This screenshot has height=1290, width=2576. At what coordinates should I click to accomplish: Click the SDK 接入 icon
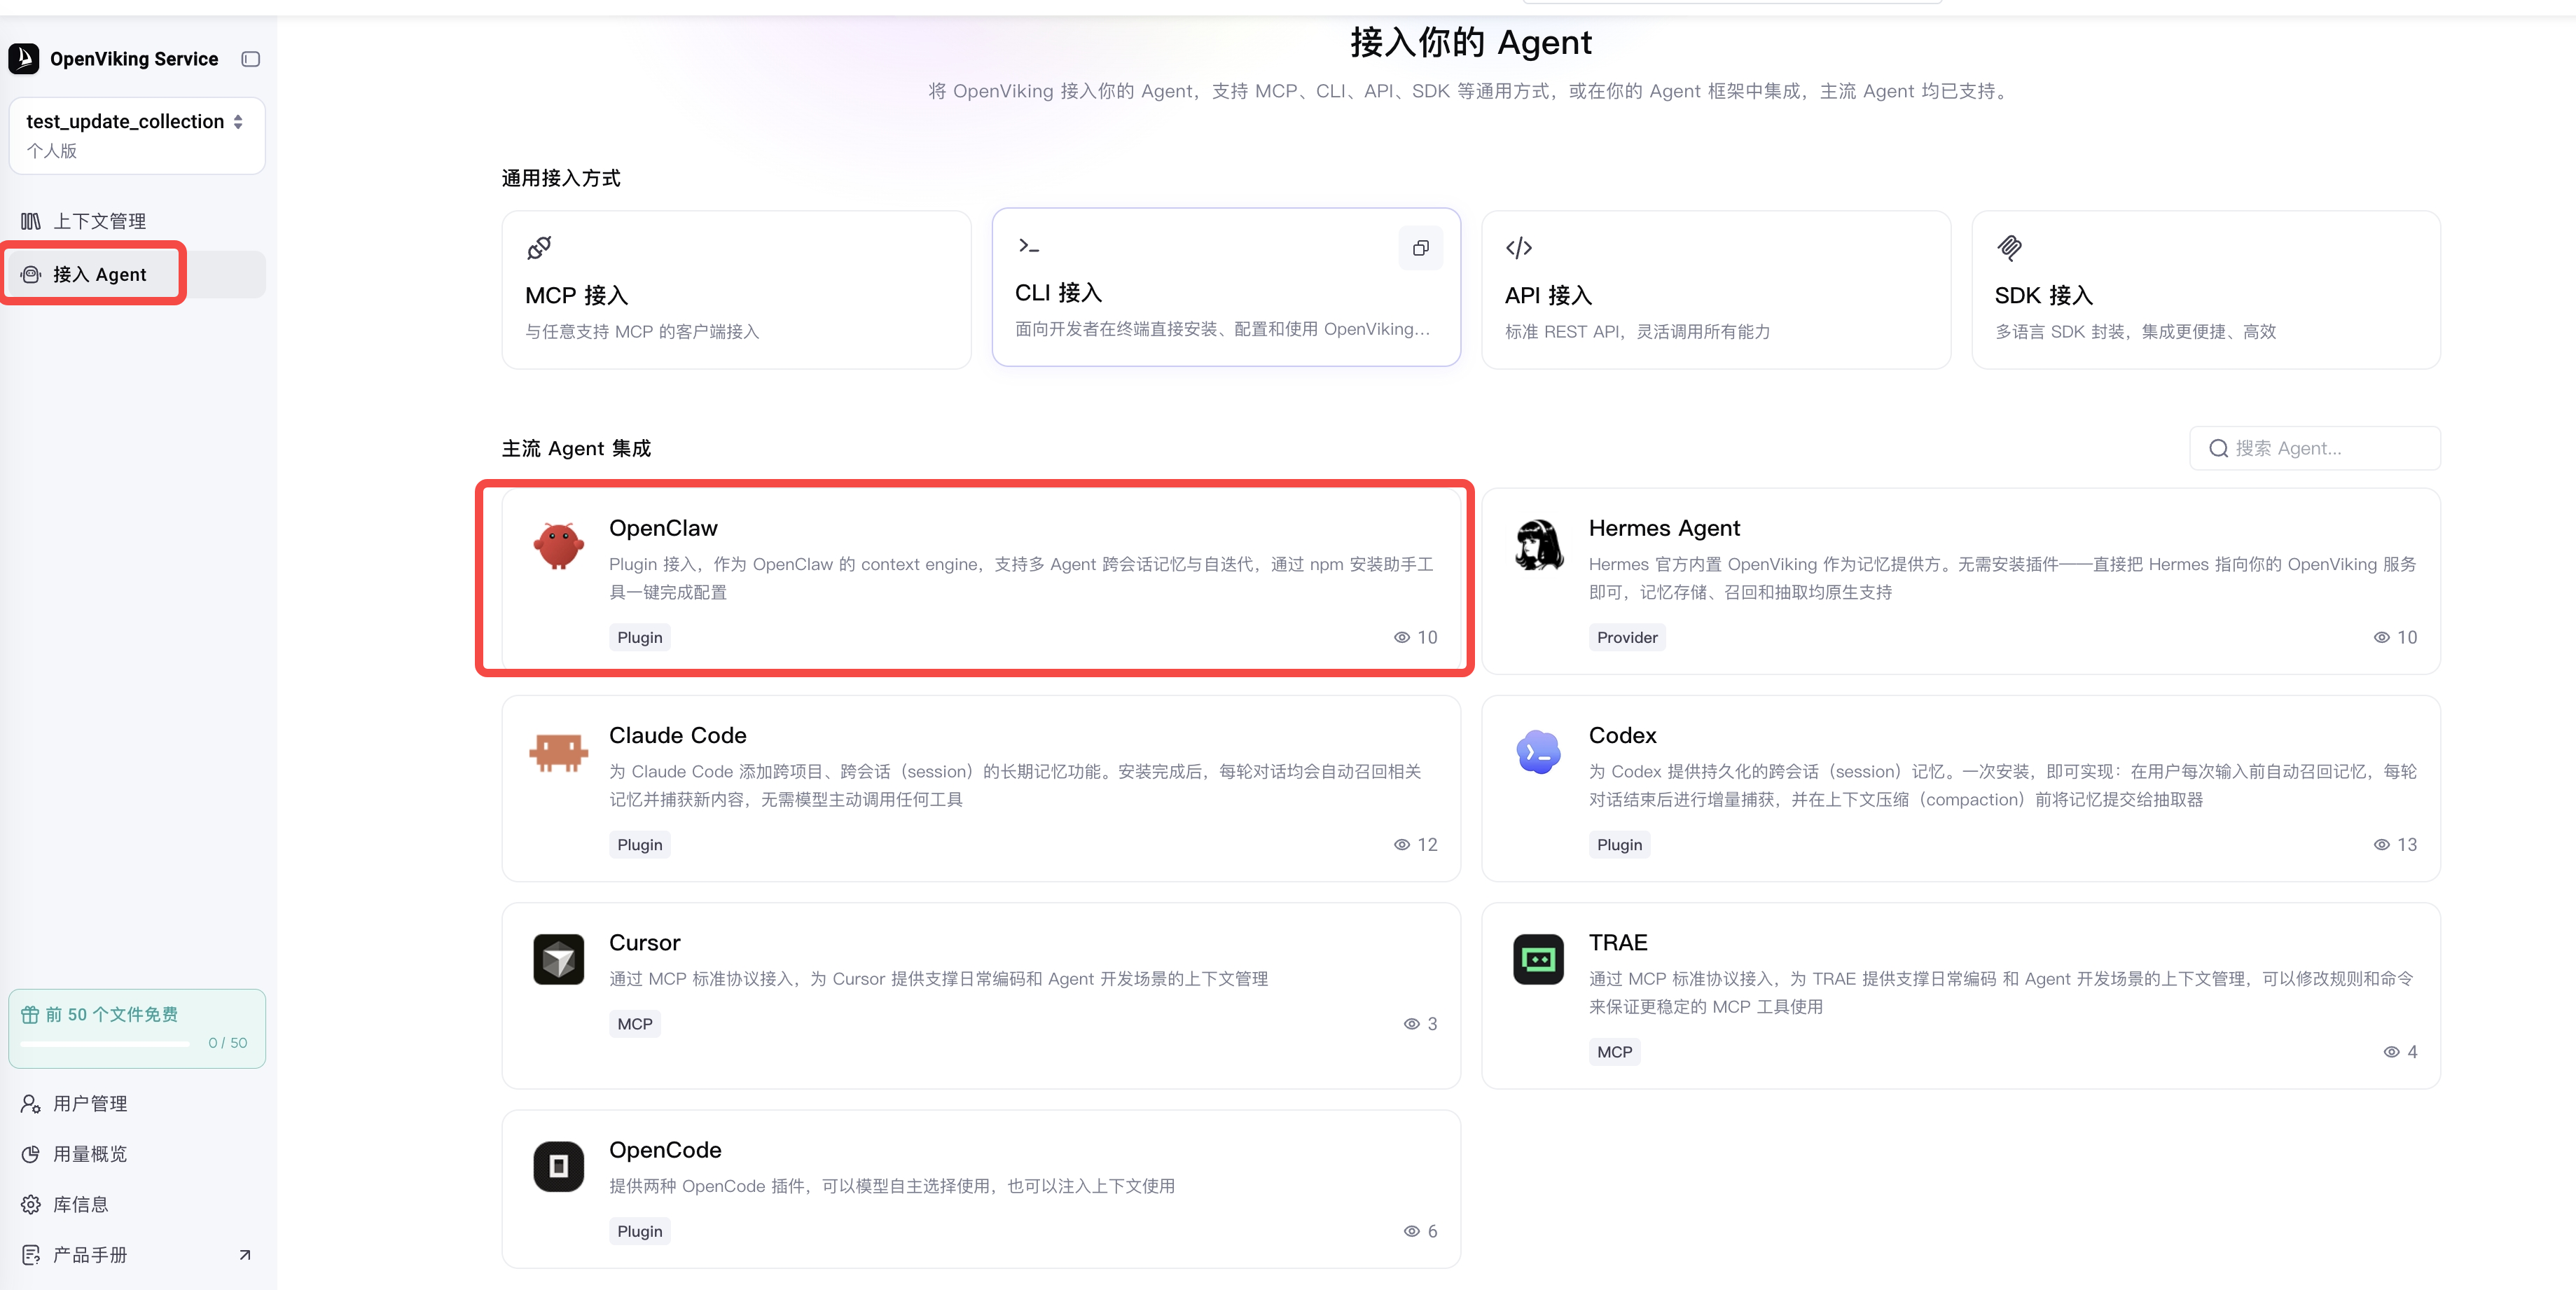[x=2009, y=248]
